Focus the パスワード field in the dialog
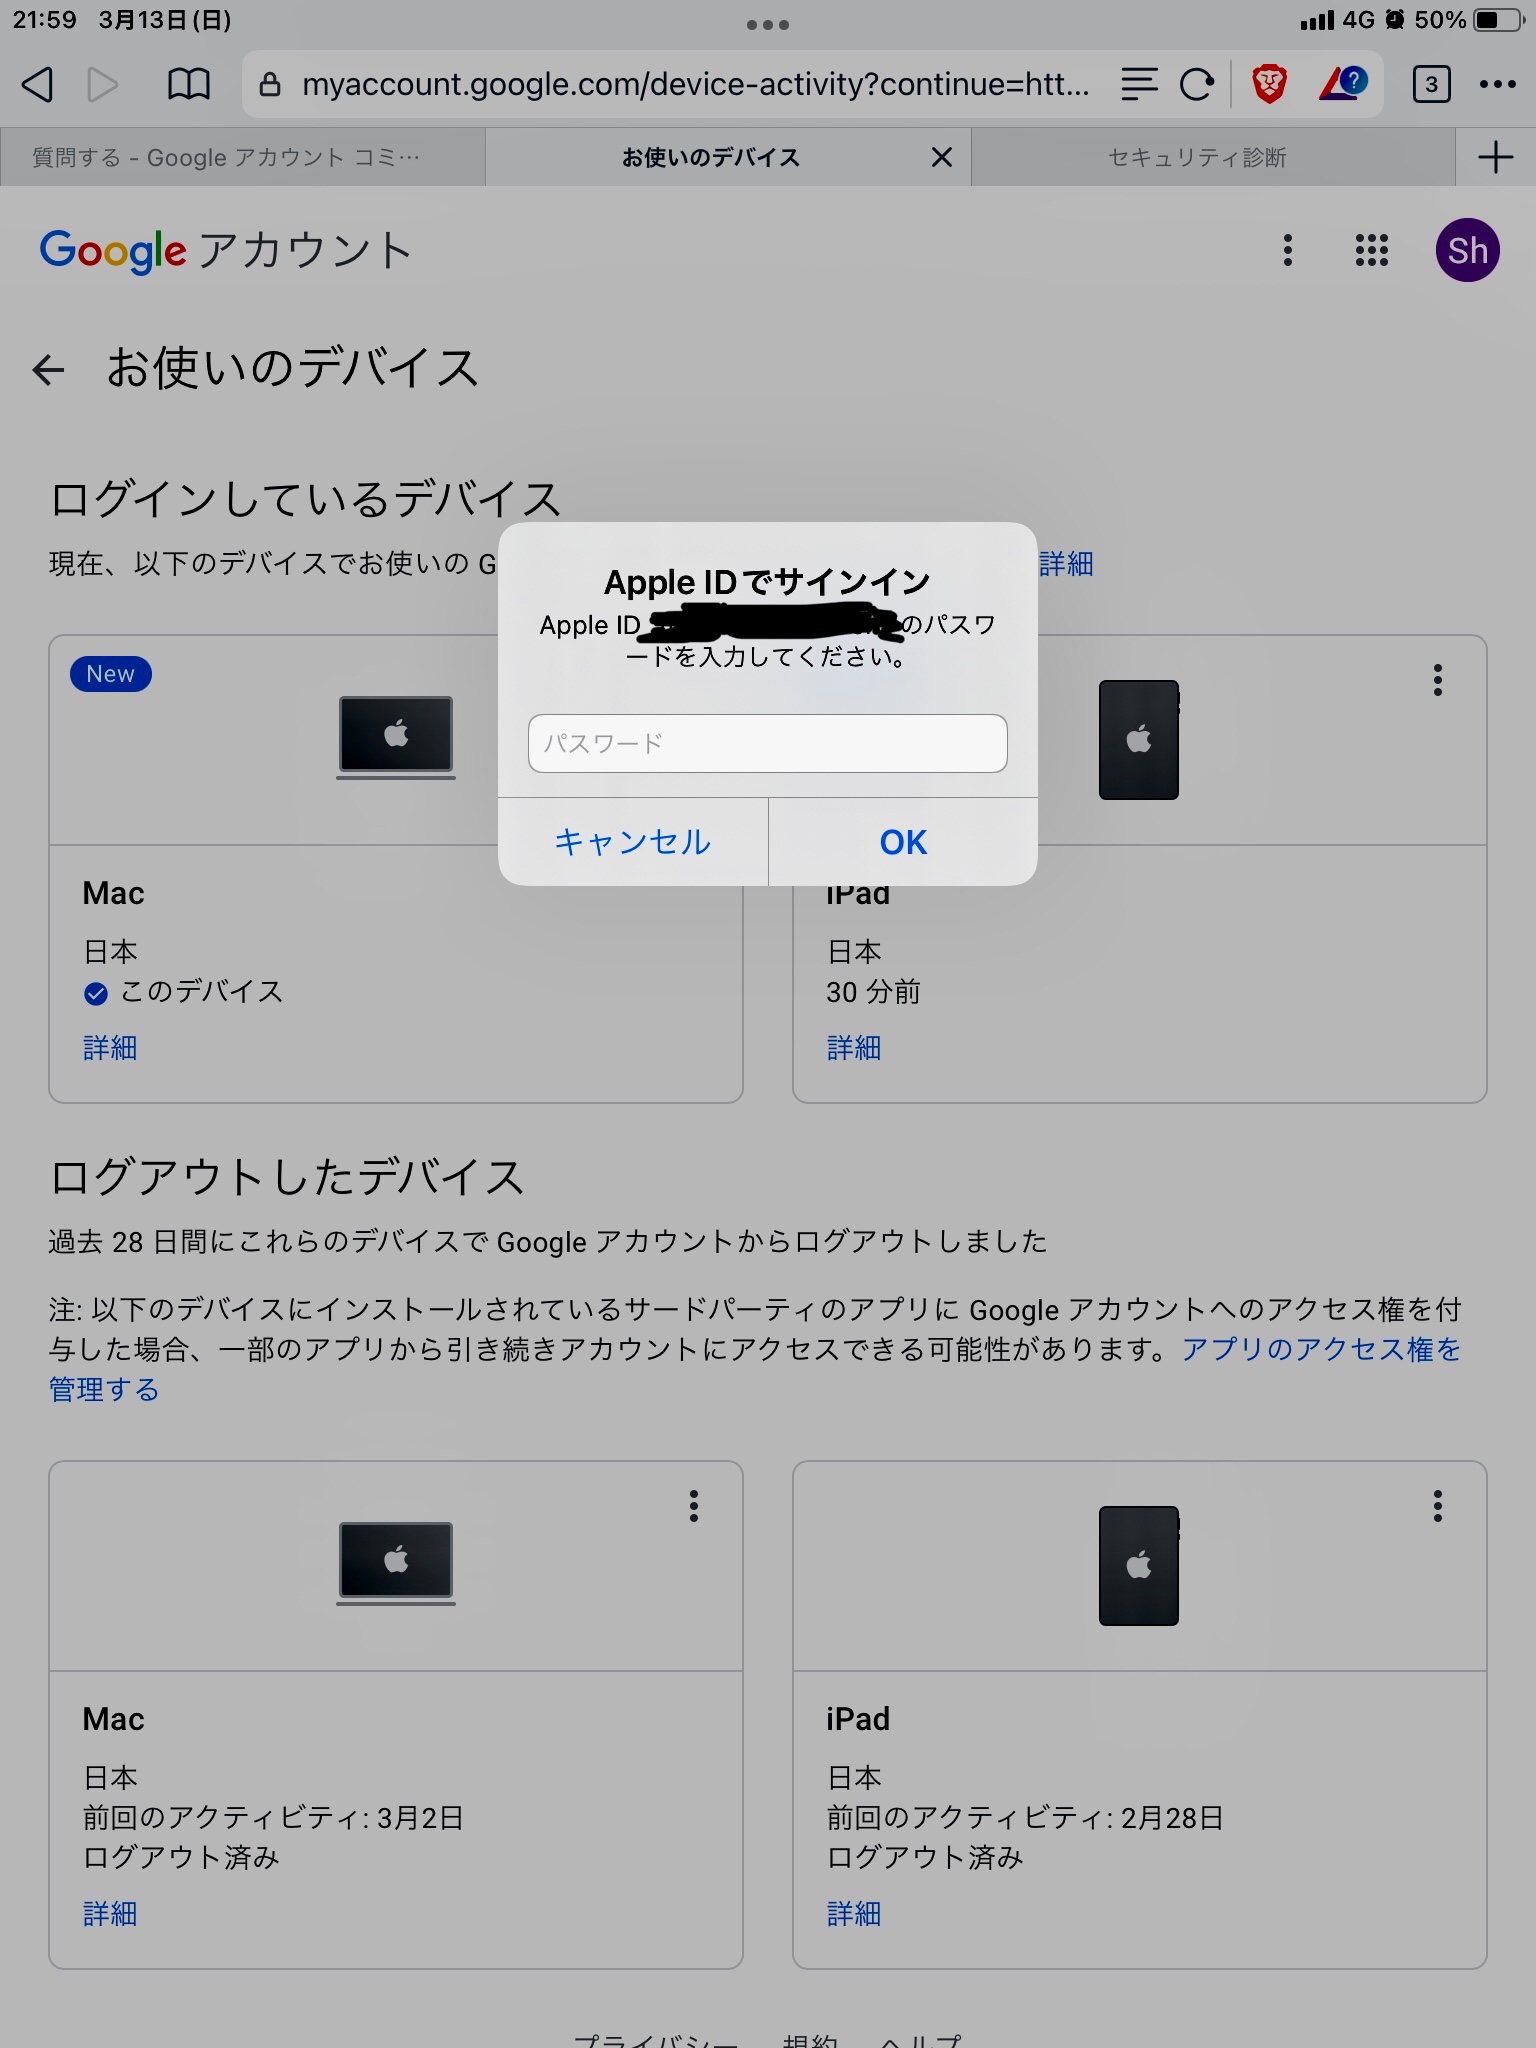Image resolution: width=1536 pixels, height=2048 pixels. (768, 743)
